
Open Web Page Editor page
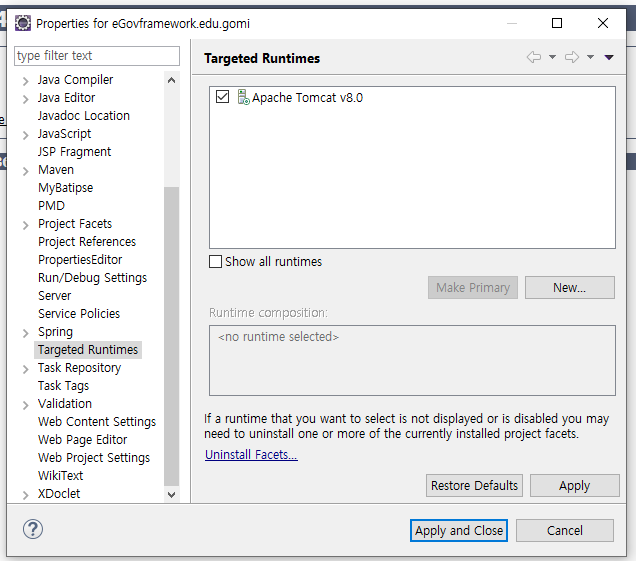(82, 440)
